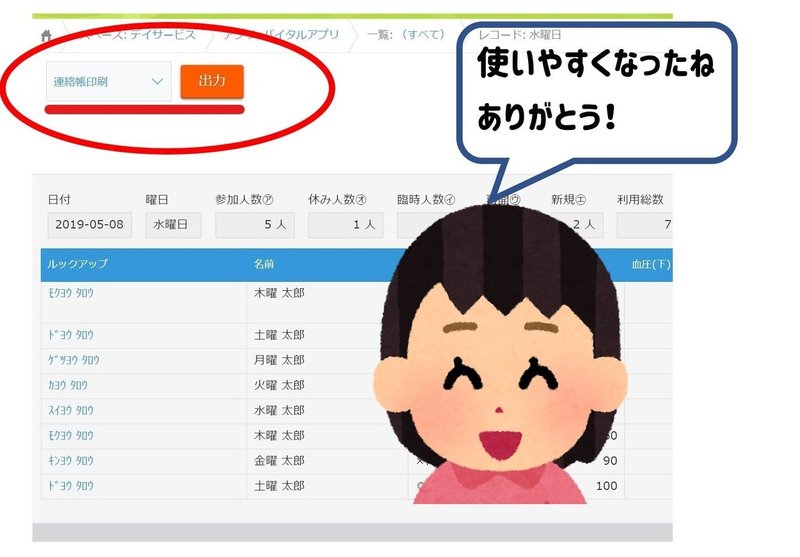Click the ルックアップ column header
The image size is (800, 557).
[x=77, y=264]
